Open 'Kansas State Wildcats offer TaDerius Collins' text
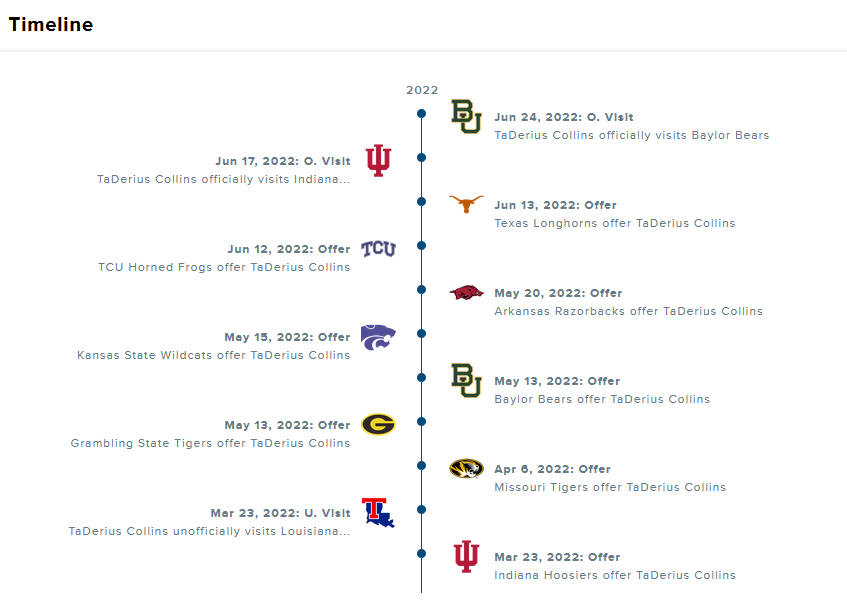 214,355
